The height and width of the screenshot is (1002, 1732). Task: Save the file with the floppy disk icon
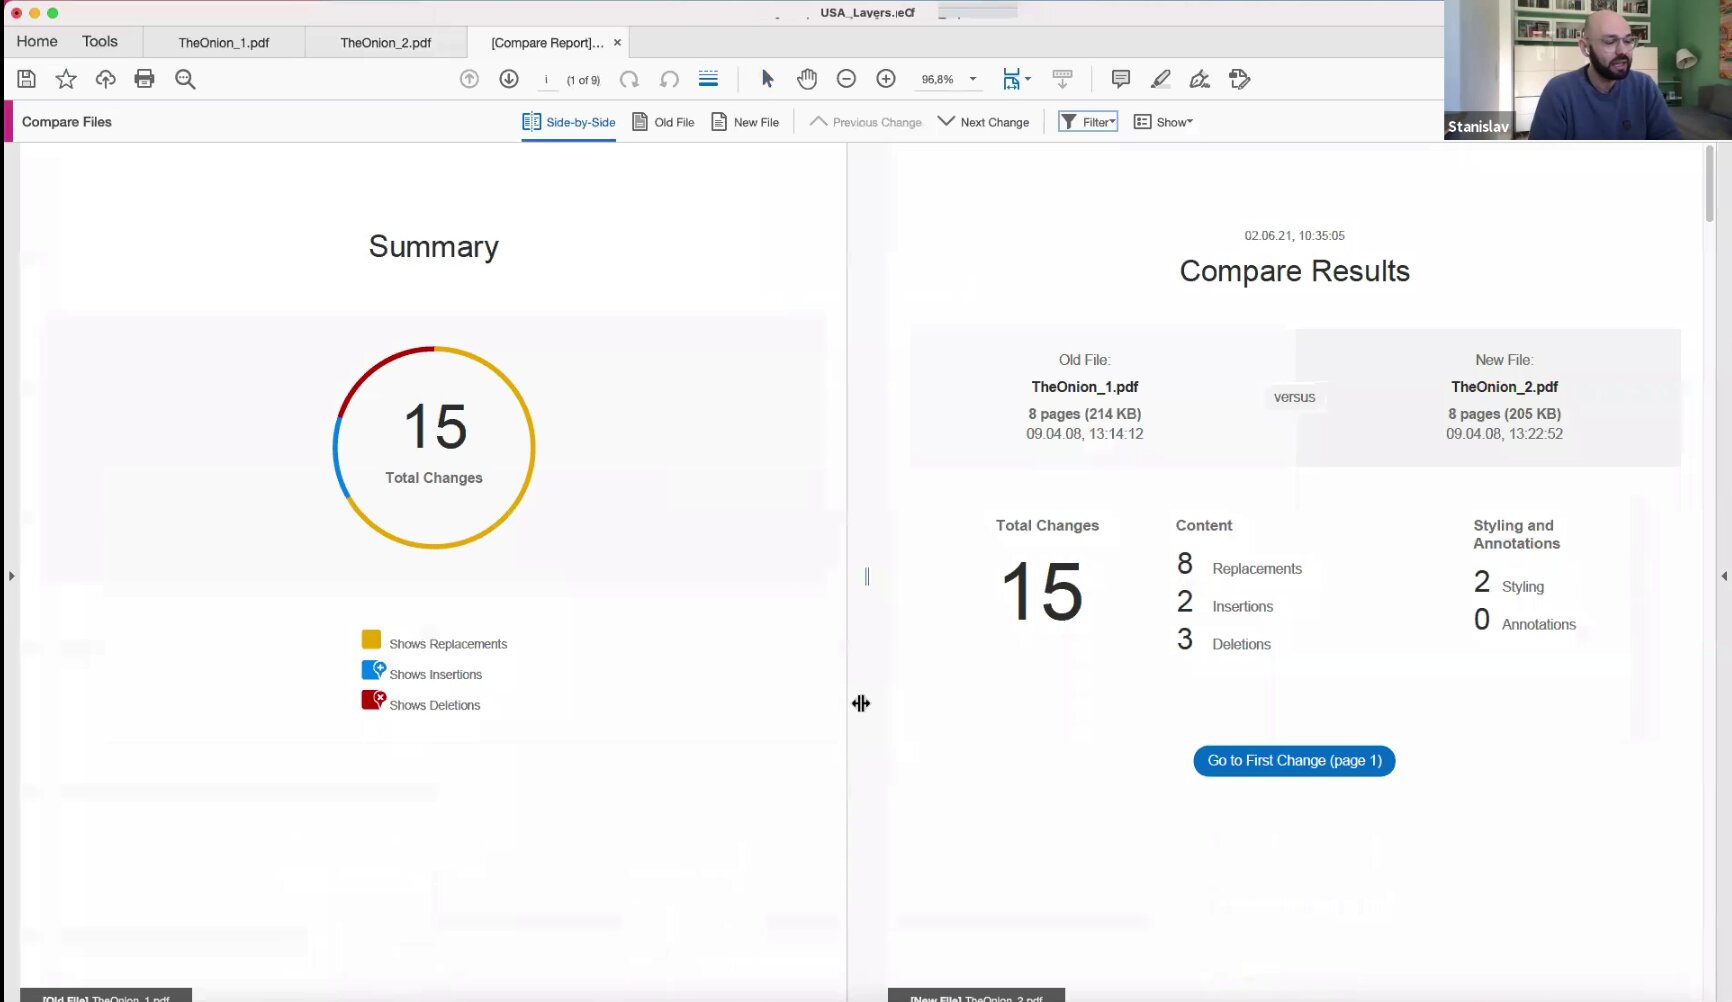[27, 79]
